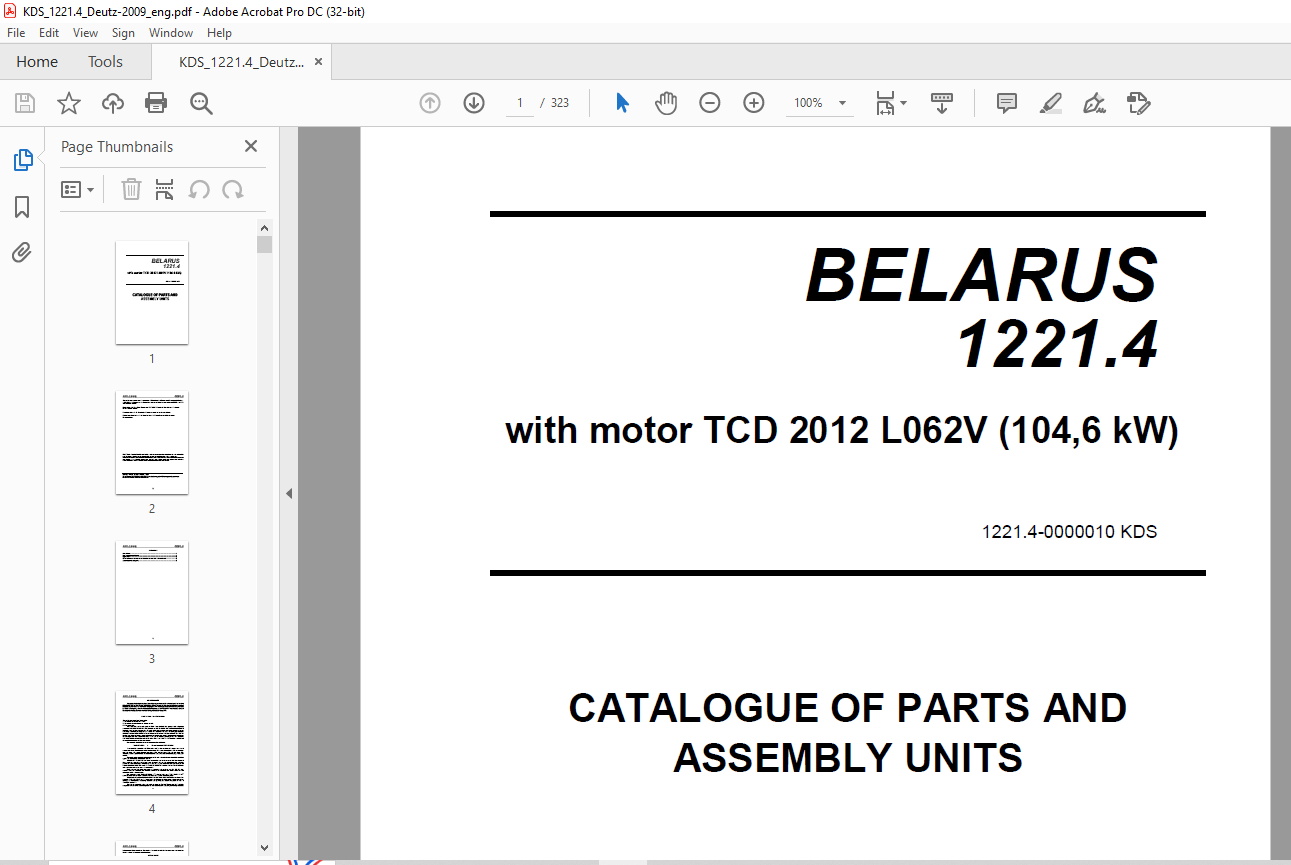Click the stamp tool icon
Viewport: 1291px width, 865px height.
point(1138,103)
